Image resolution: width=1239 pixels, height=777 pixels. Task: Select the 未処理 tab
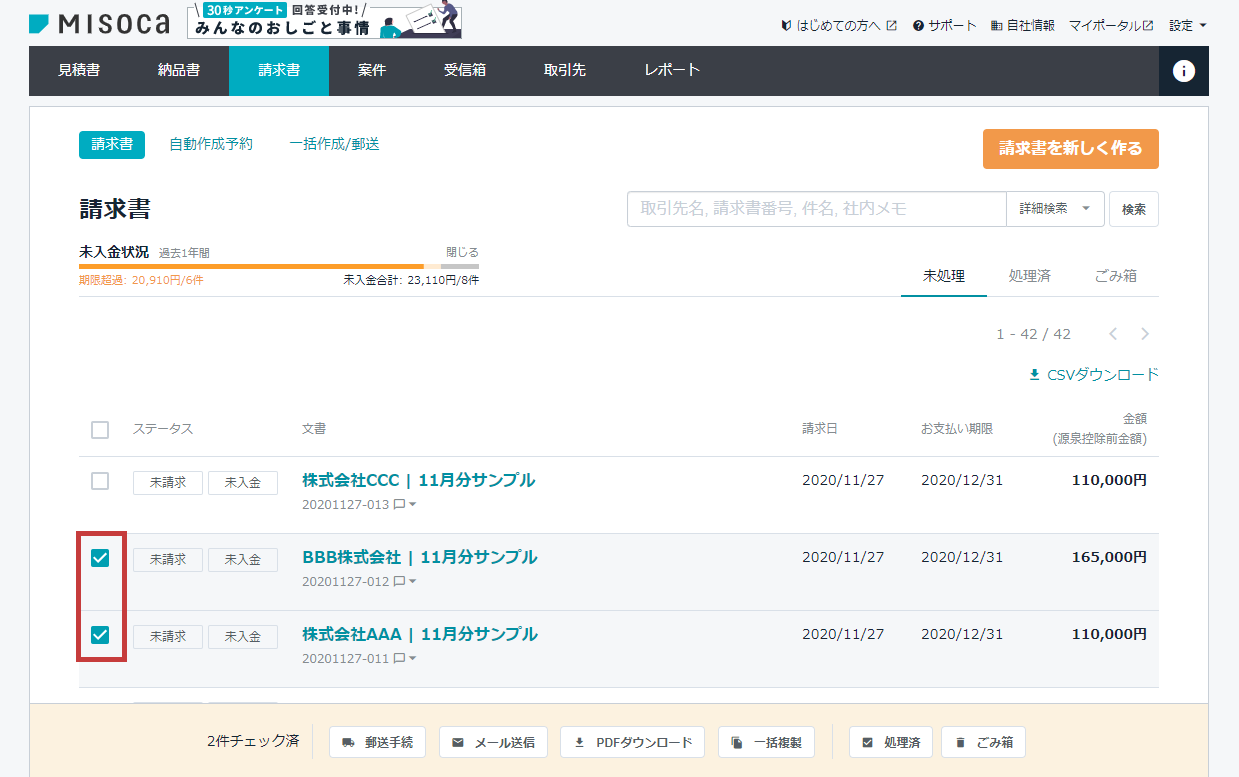click(944, 277)
